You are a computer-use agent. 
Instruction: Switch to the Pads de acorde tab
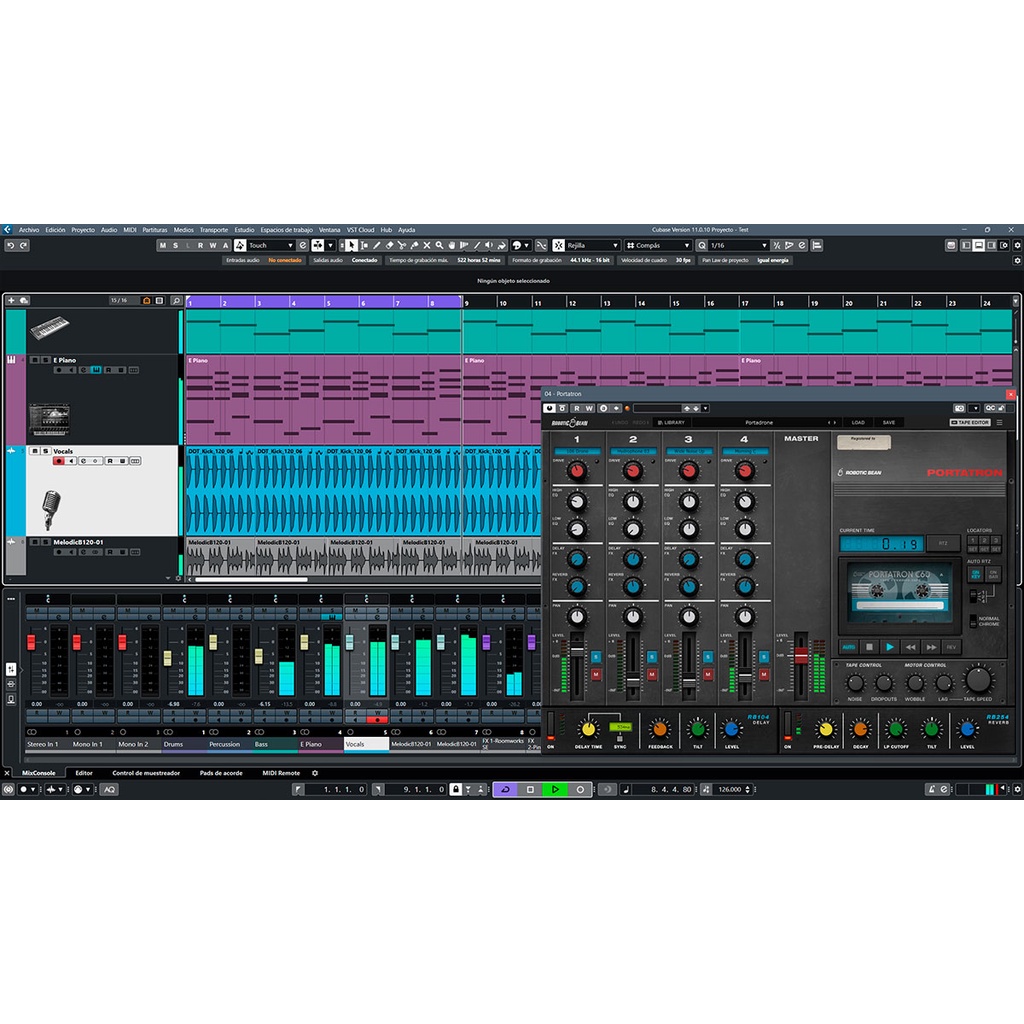point(220,773)
